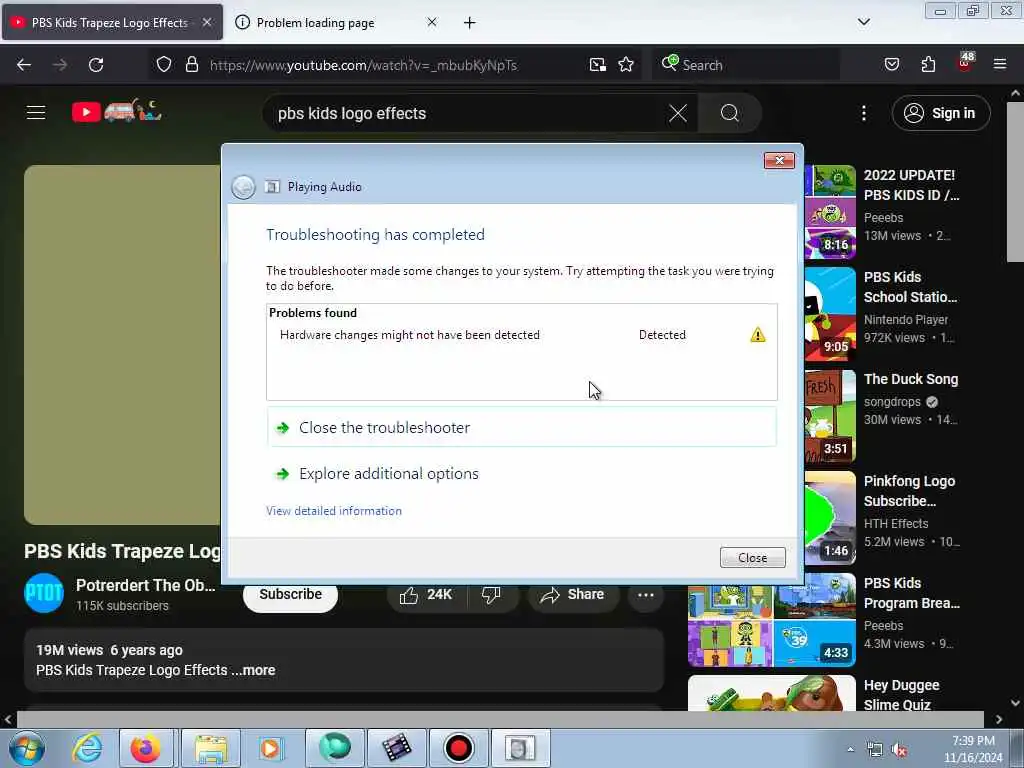1024x768 pixels.
Task: Open the Pocket save icon
Action: tap(891, 65)
